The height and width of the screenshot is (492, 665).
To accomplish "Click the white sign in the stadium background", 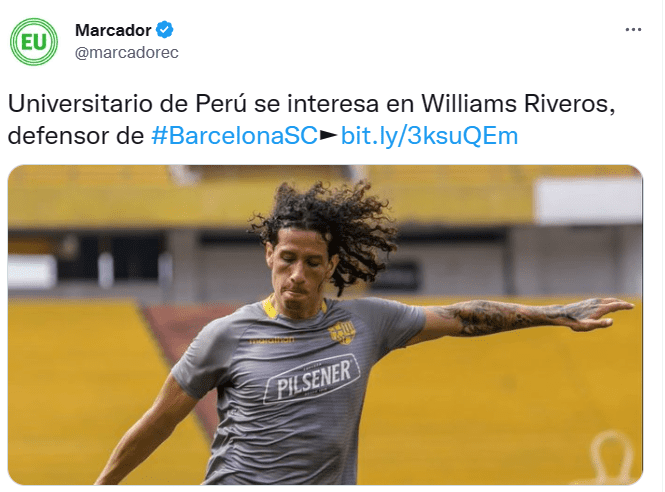I will coord(589,200).
